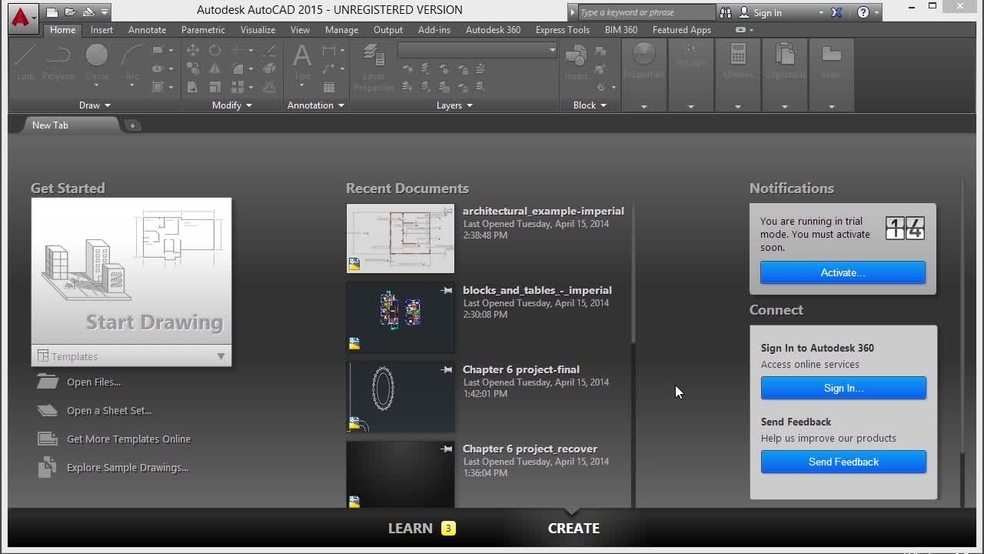Click the Move tool in Modify panel
Viewport: 984px width, 554px height.
point(193,50)
